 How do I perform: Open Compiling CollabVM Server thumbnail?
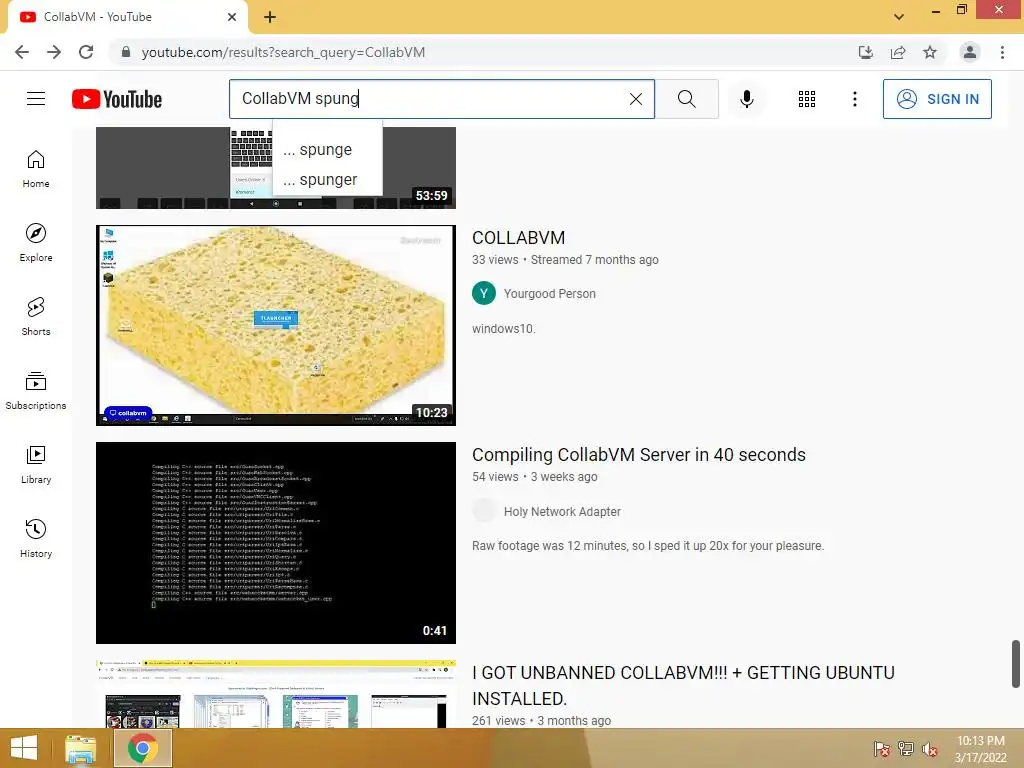point(276,543)
